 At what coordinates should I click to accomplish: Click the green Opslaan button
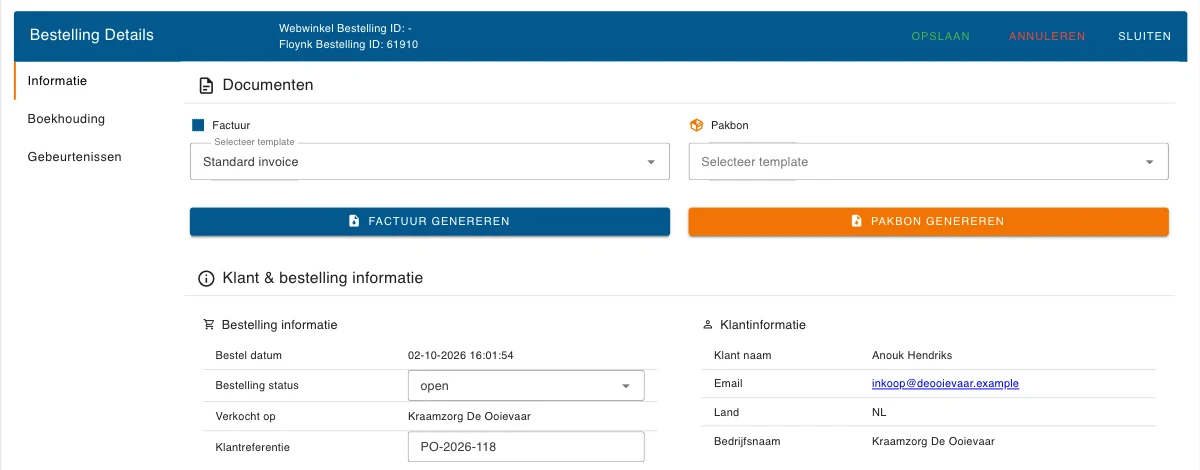941,36
